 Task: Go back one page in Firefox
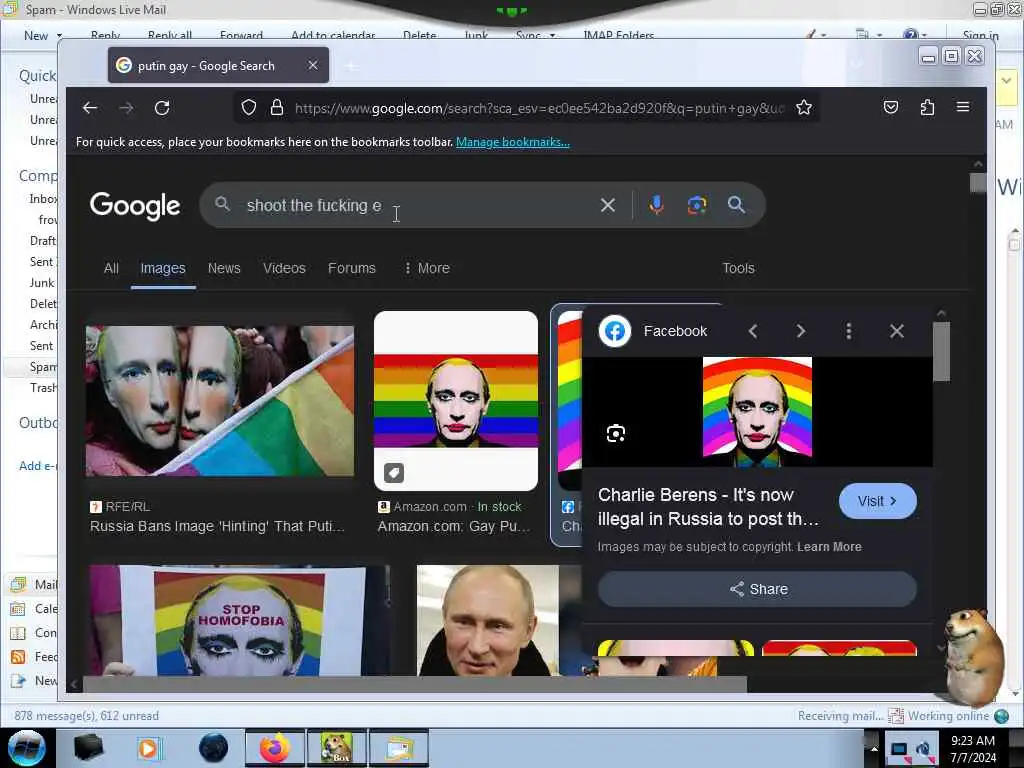tap(90, 108)
